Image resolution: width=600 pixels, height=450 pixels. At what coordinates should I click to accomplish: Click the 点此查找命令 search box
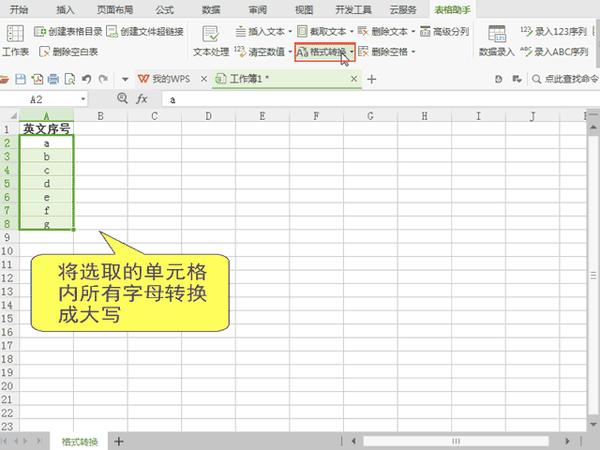click(x=565, y=79)
